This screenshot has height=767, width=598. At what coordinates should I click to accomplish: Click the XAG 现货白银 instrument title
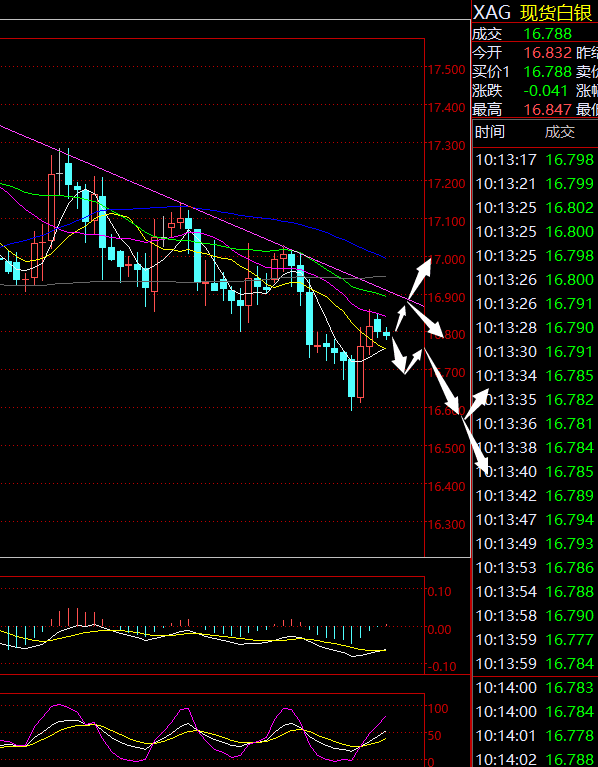[x=532, y=12]
